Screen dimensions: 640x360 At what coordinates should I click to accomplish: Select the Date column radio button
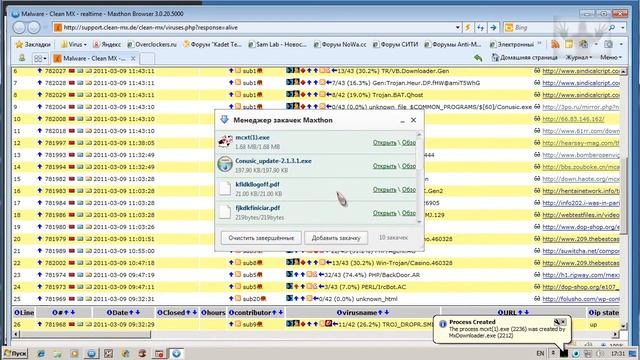109,313
